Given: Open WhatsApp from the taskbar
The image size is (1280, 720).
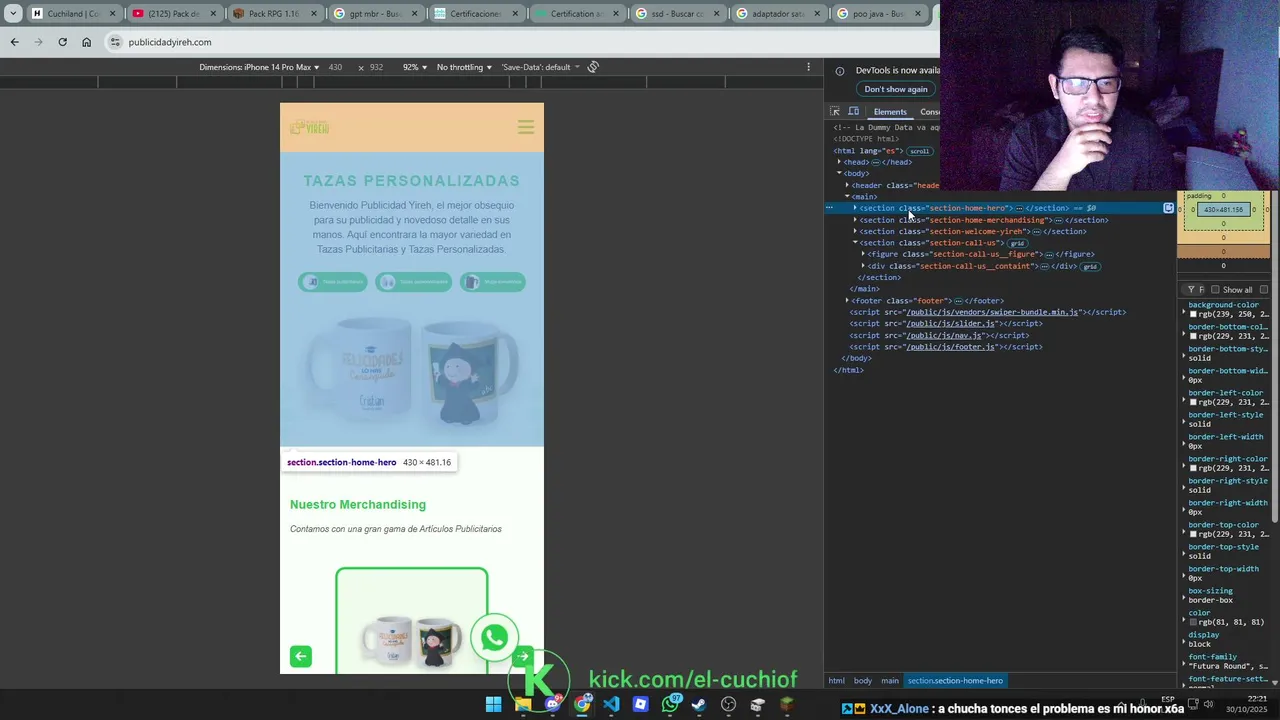Looking at the screenshot, I should (670, 705).
